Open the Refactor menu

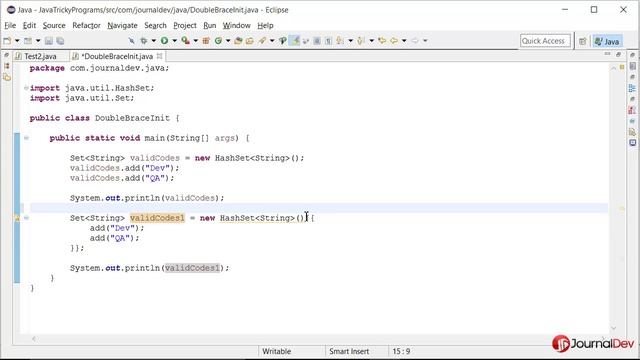point(86,25)
